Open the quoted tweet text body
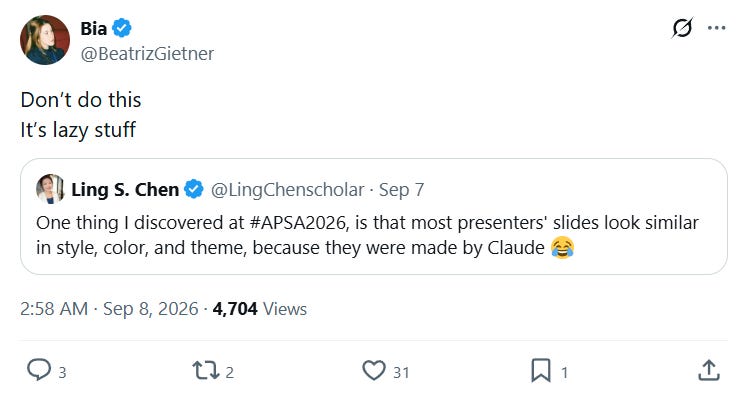748x395 pixels. click(x=367, y=235)
